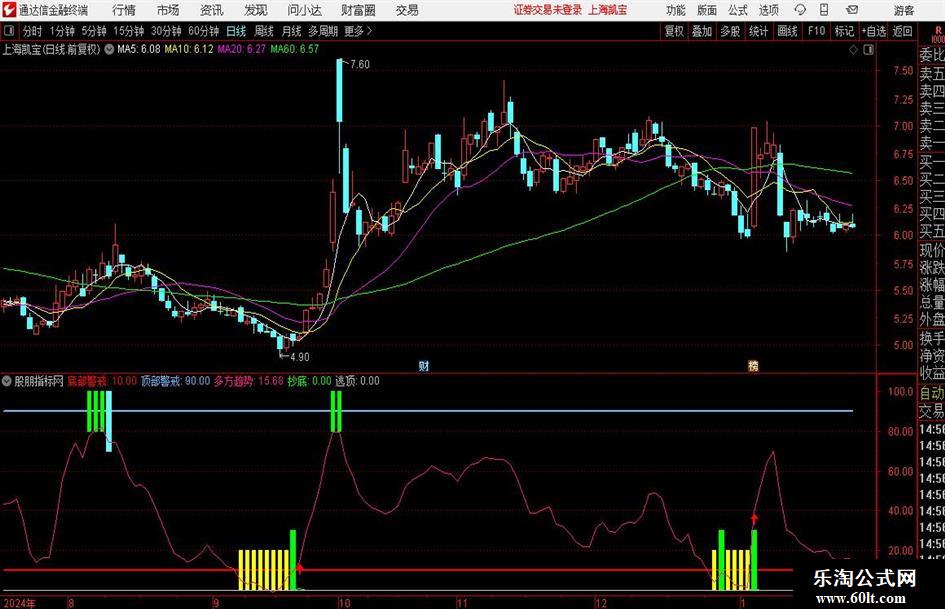Select the 多周期 multi-period tab
Viewport: 945px width, 609px height.
point(323,31)
